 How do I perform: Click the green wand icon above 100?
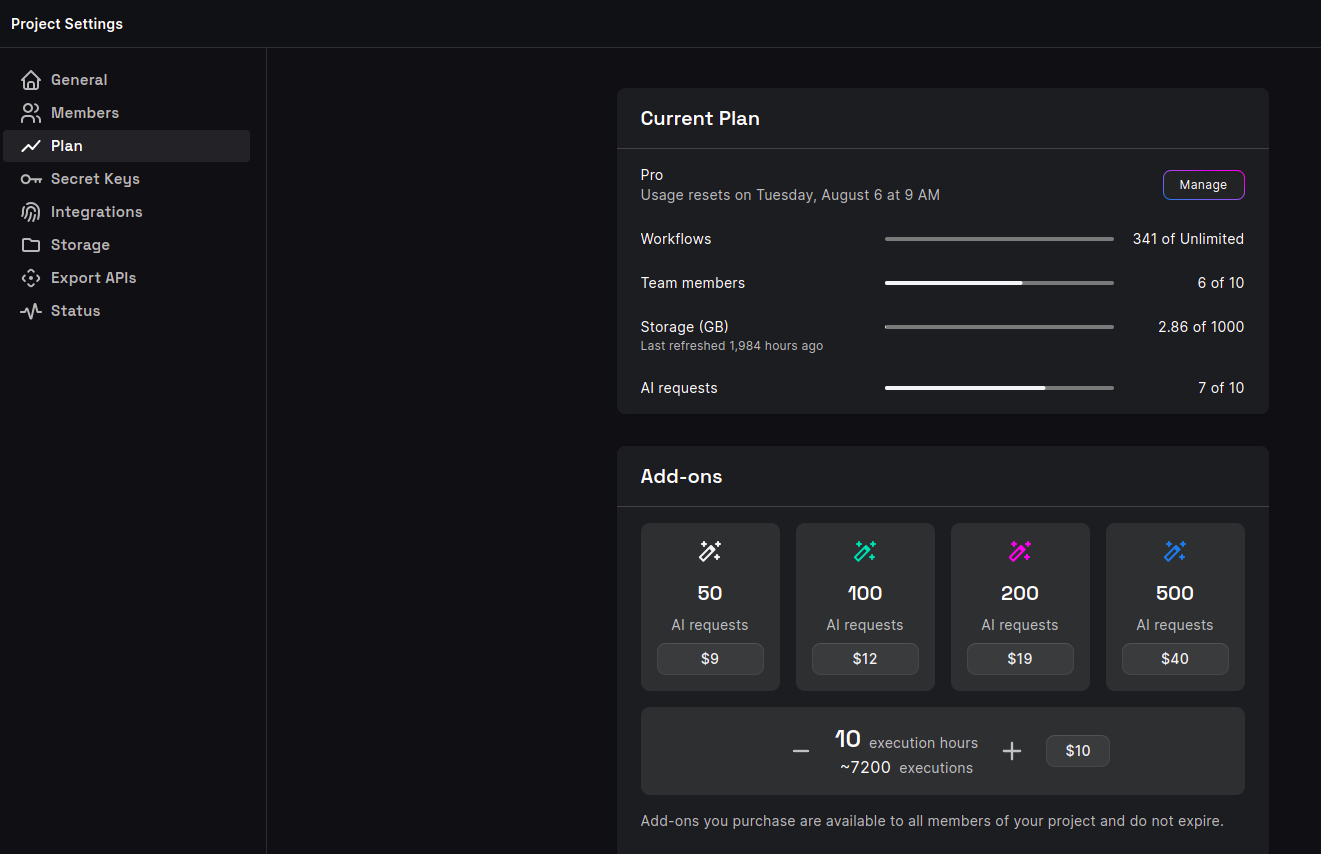coord(865,551)
